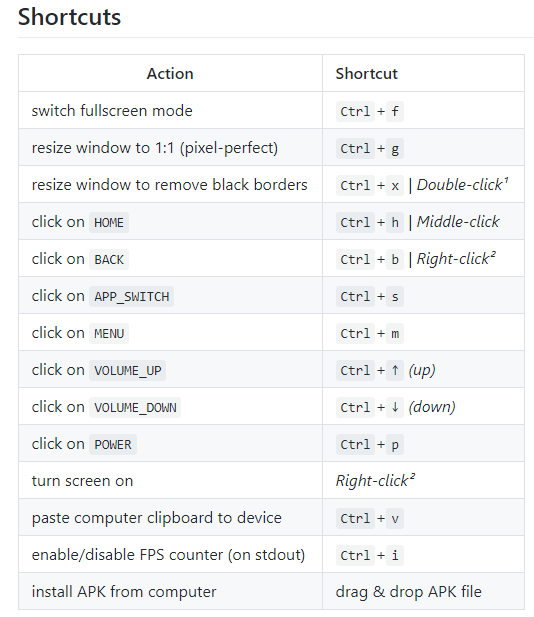Click the Middle-click italic text
Screen dimensions: 534x617
pos(458,222)
